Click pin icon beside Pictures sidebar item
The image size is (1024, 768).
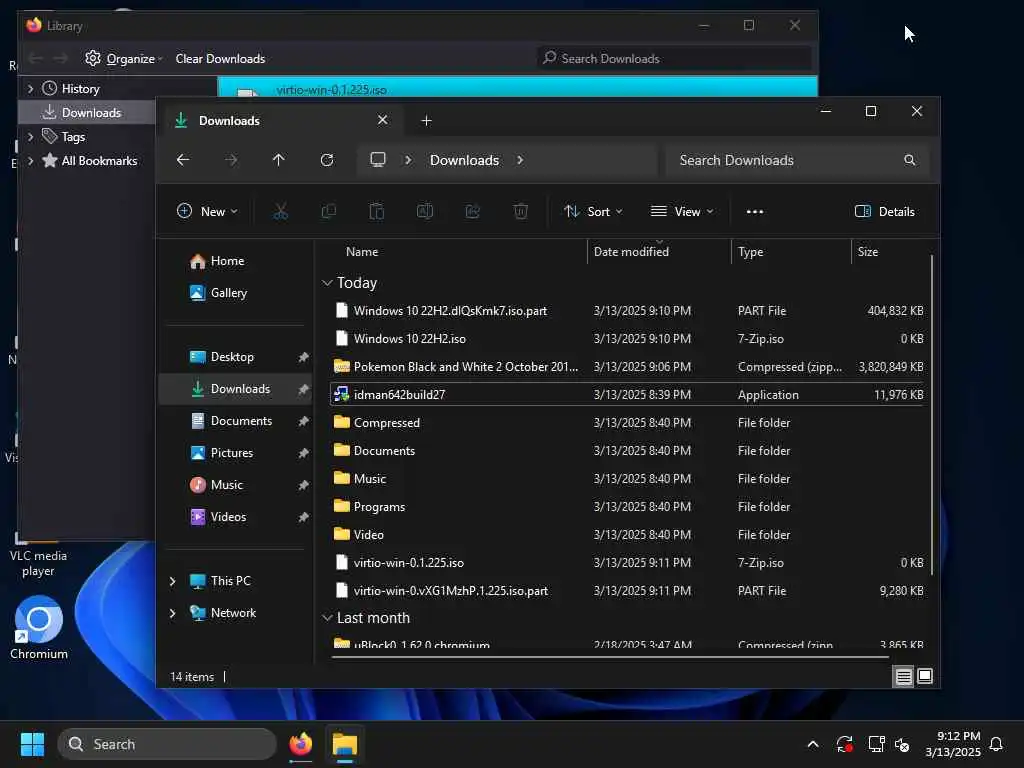(x=303, y=453)
